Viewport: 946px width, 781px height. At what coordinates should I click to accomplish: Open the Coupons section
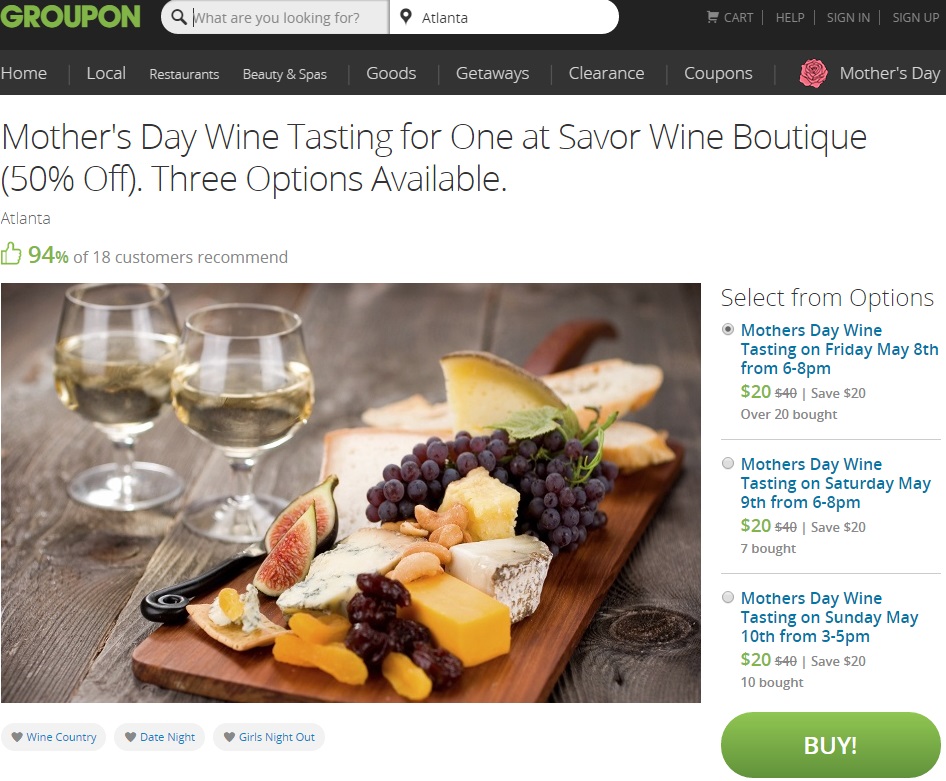pos(718,73)
